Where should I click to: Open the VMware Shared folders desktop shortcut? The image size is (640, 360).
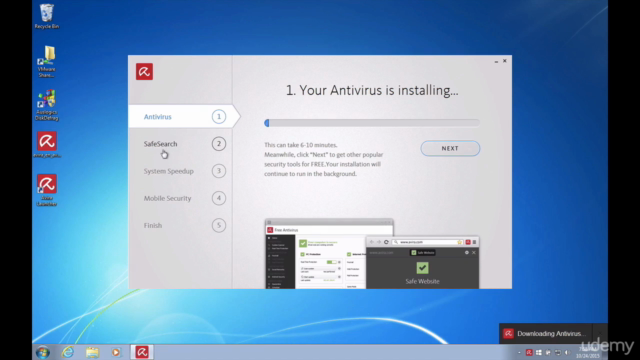47,62
